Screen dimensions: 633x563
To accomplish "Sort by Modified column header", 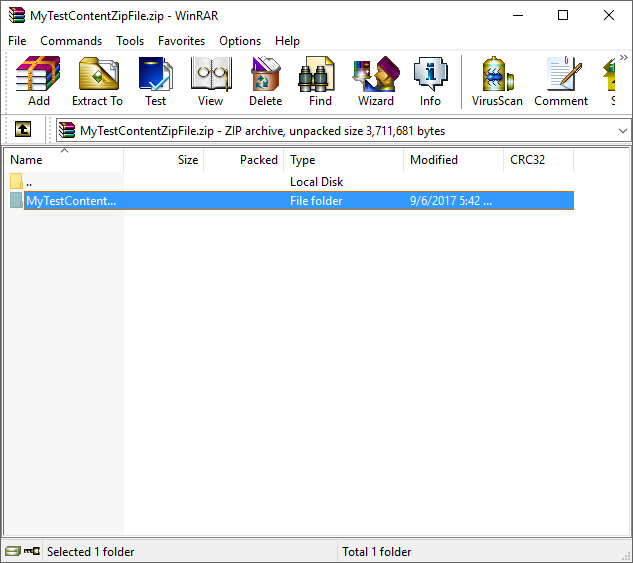I will pyautogui.click(x=454, y=160).
